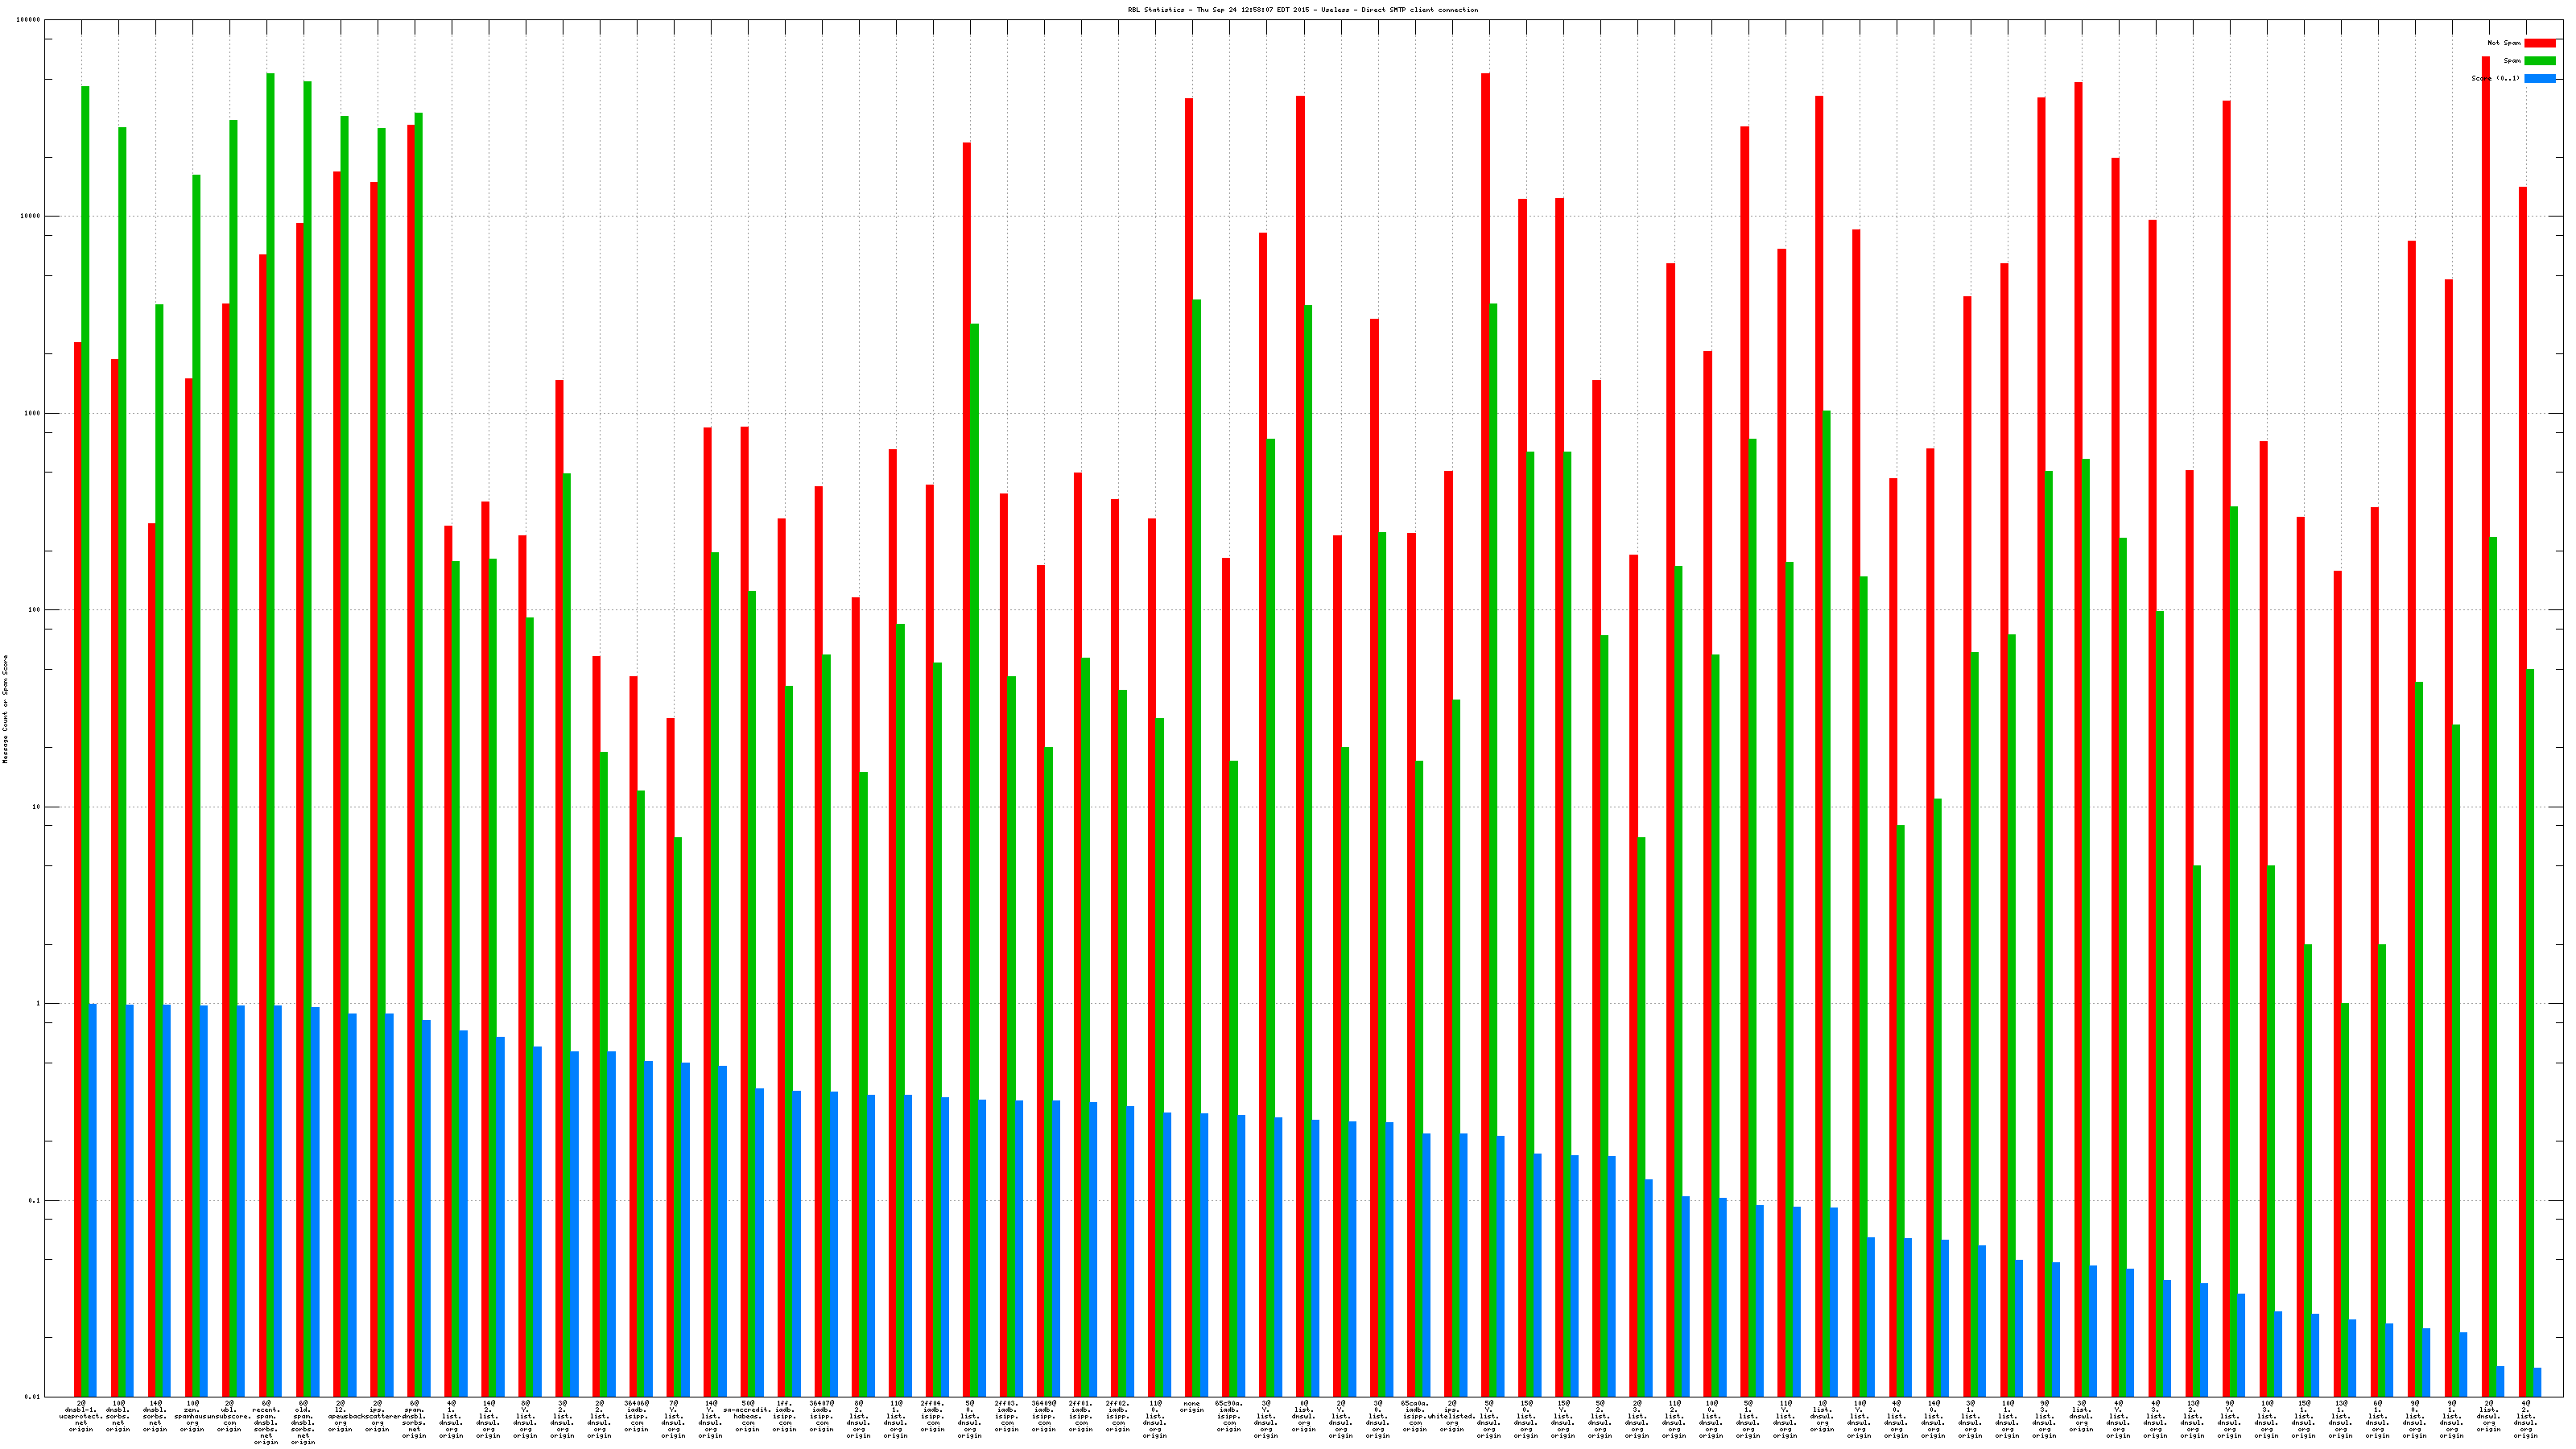Click the 0.01 y-axis tick label
This screenshot has height=1449, width=2576.
tap(32, 1397)
